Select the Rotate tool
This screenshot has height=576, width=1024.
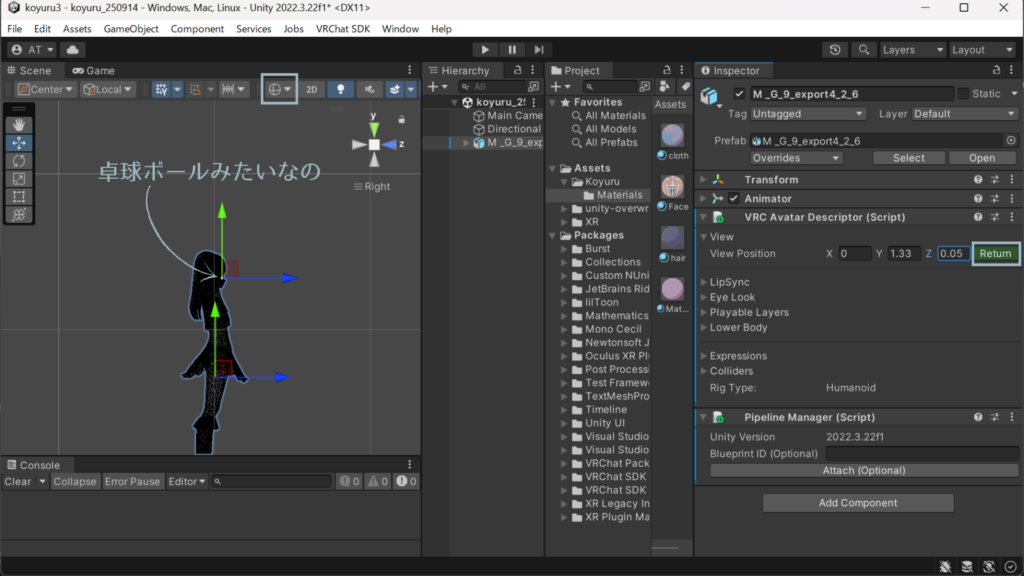coord(19,161)
